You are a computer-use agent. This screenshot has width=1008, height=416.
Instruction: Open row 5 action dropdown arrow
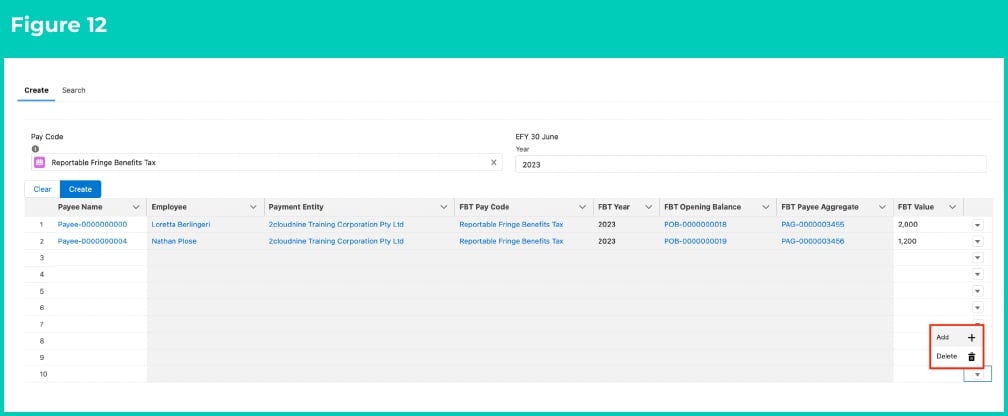coord(978,291)
